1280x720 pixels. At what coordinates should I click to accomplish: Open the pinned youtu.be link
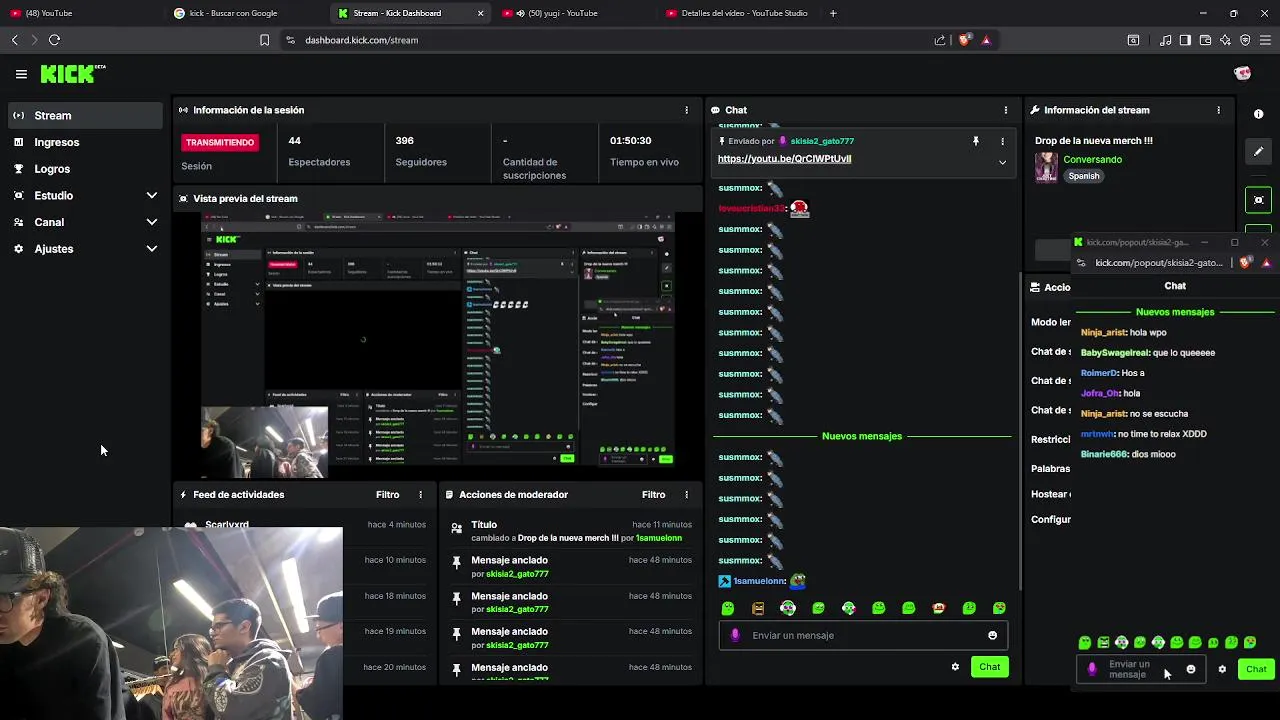784,159
